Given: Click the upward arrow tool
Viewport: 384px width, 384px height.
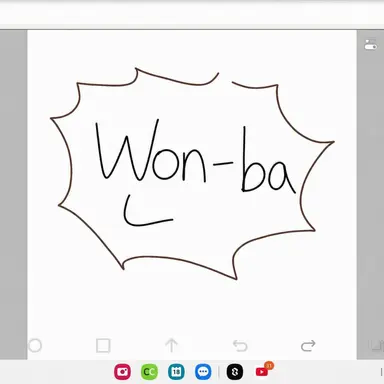Looking at the screenshot, I should coord(172,345).
